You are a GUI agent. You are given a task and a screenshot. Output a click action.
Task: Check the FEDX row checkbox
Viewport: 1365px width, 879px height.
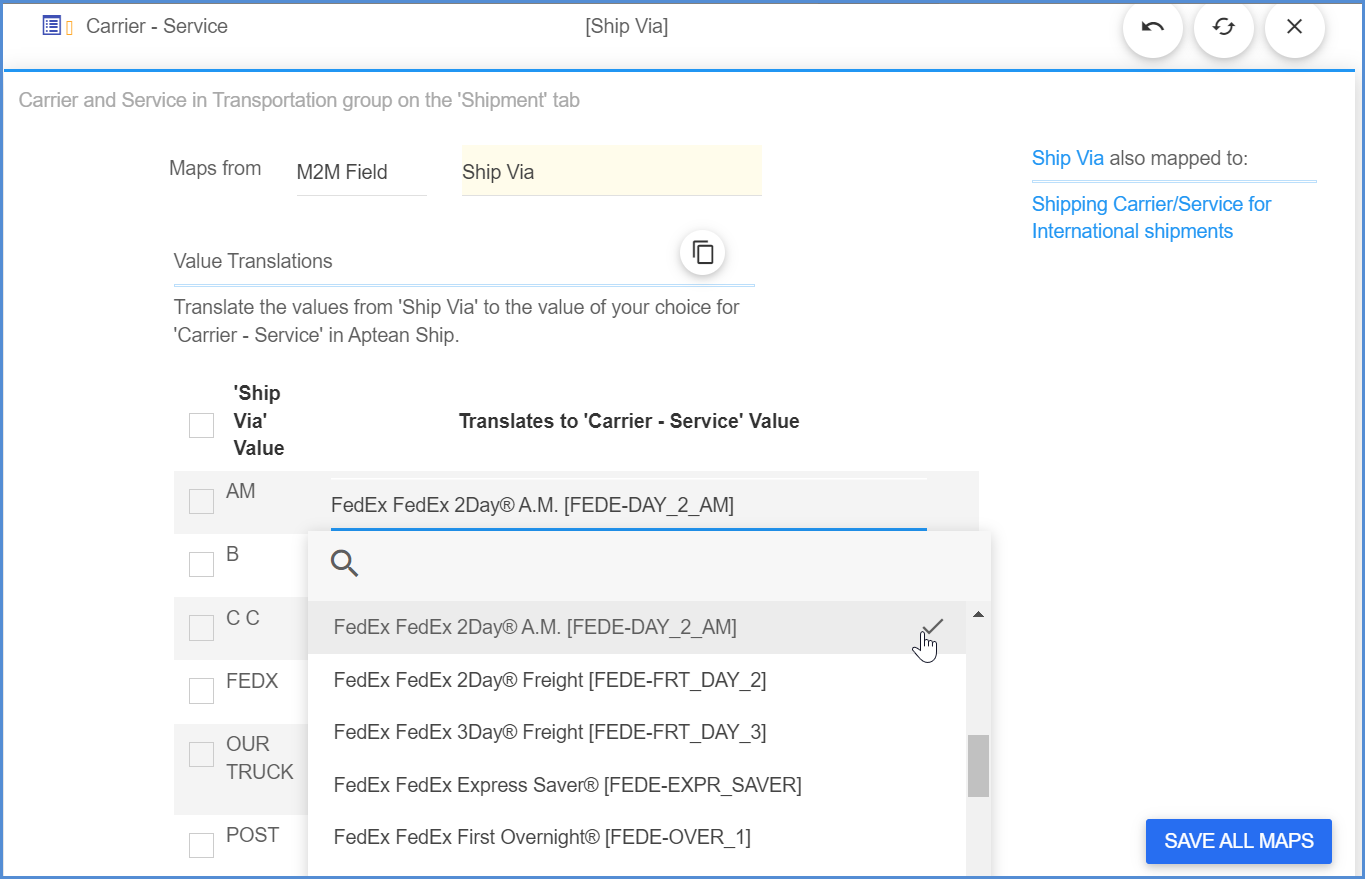coord(200,690)
